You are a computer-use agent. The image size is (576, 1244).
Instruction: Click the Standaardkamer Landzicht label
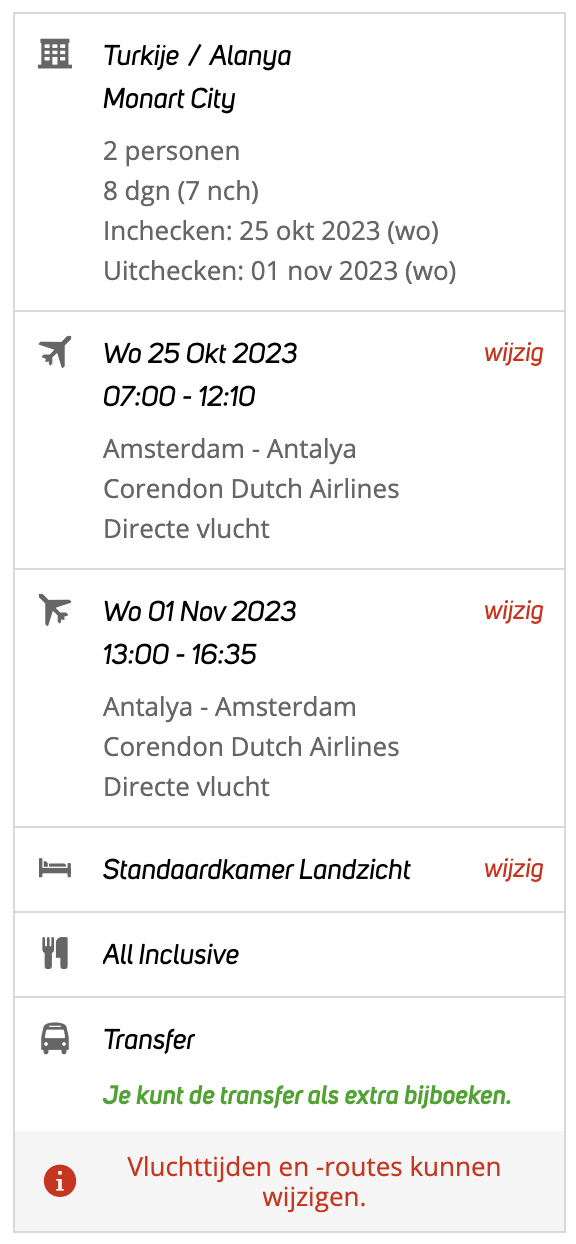pos(257,870)
